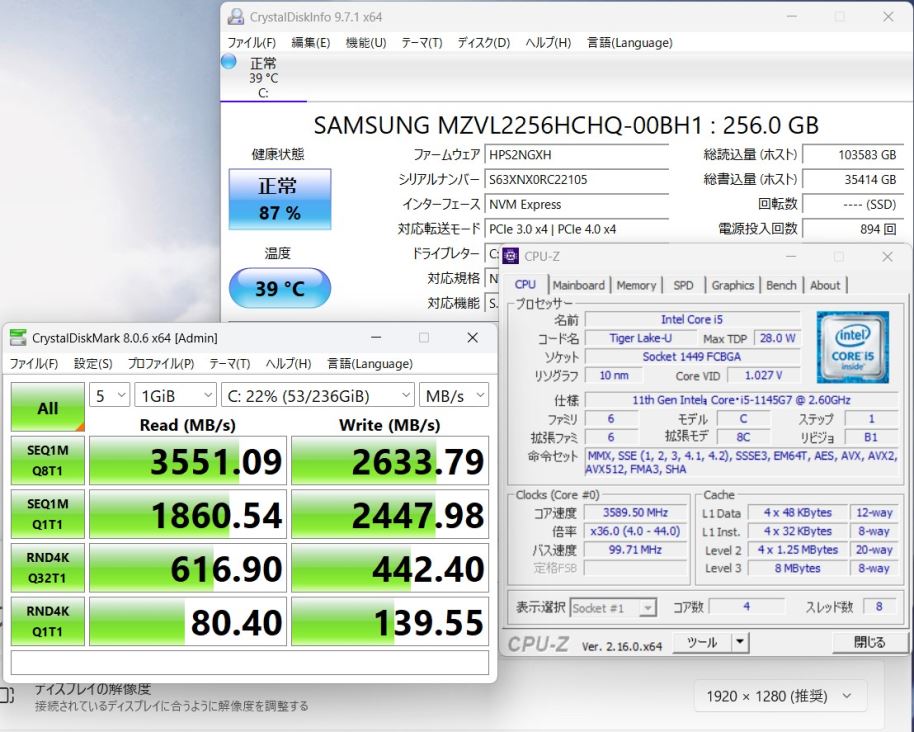Switch to the Graphics tab in CPU-Z

pos(733,285)
